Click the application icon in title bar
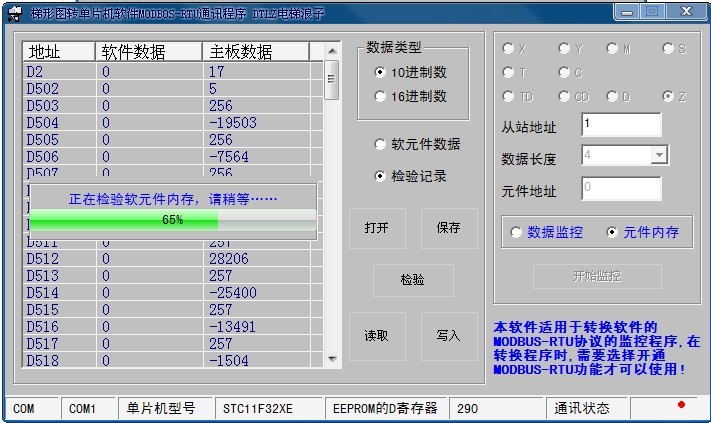This screenshot has height=423, width=711. click(14, 12)
